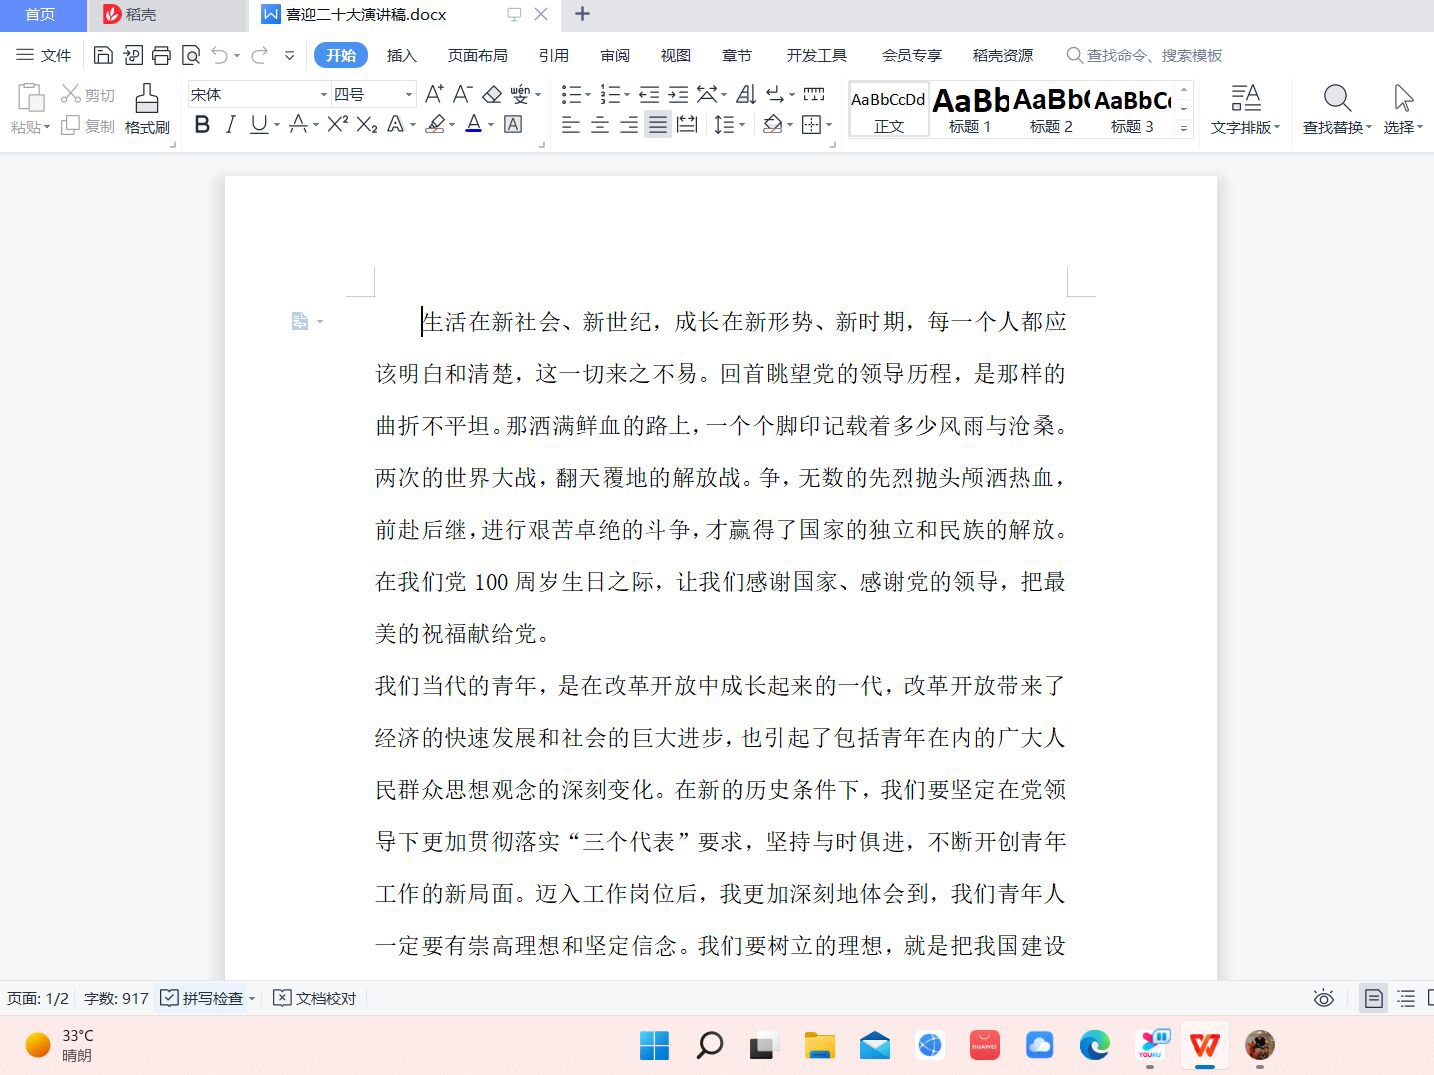This screenshot has height=1075, width=1434.
Task: Click the print icon in quick toolbar
Action: click(x=161, y=55)
